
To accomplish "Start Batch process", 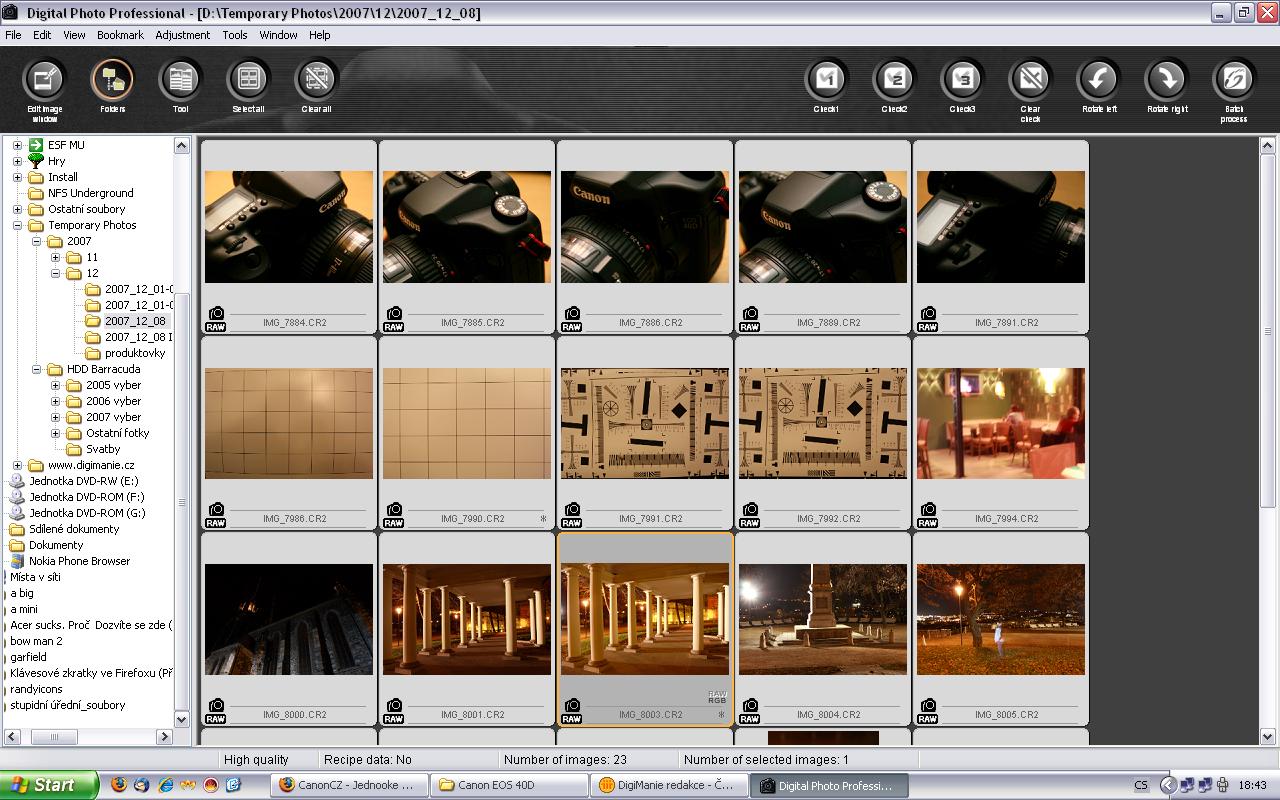I will click(1234, 80).
